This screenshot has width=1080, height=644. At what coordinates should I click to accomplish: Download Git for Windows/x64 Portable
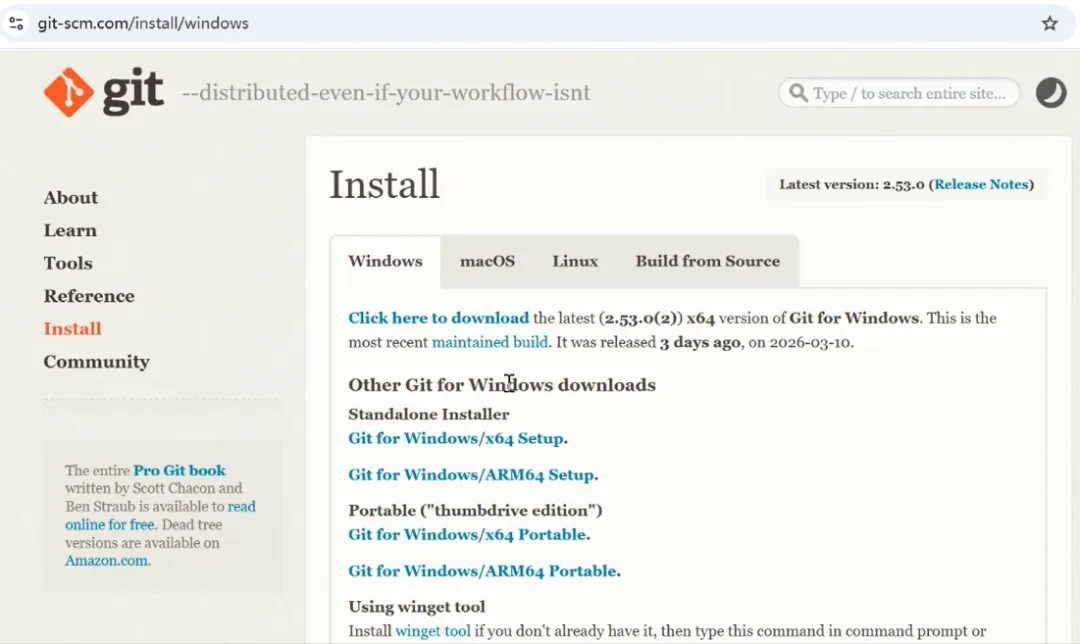468,534
